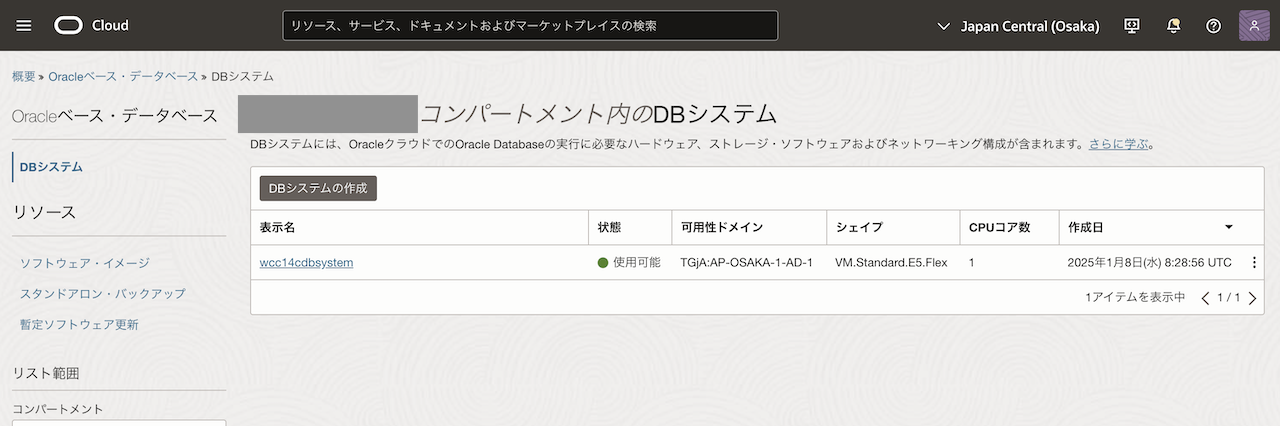Viewport: 1280px width, 426px height.
Task: Click the Oracle Cloud logo
Action: [91, 26]
